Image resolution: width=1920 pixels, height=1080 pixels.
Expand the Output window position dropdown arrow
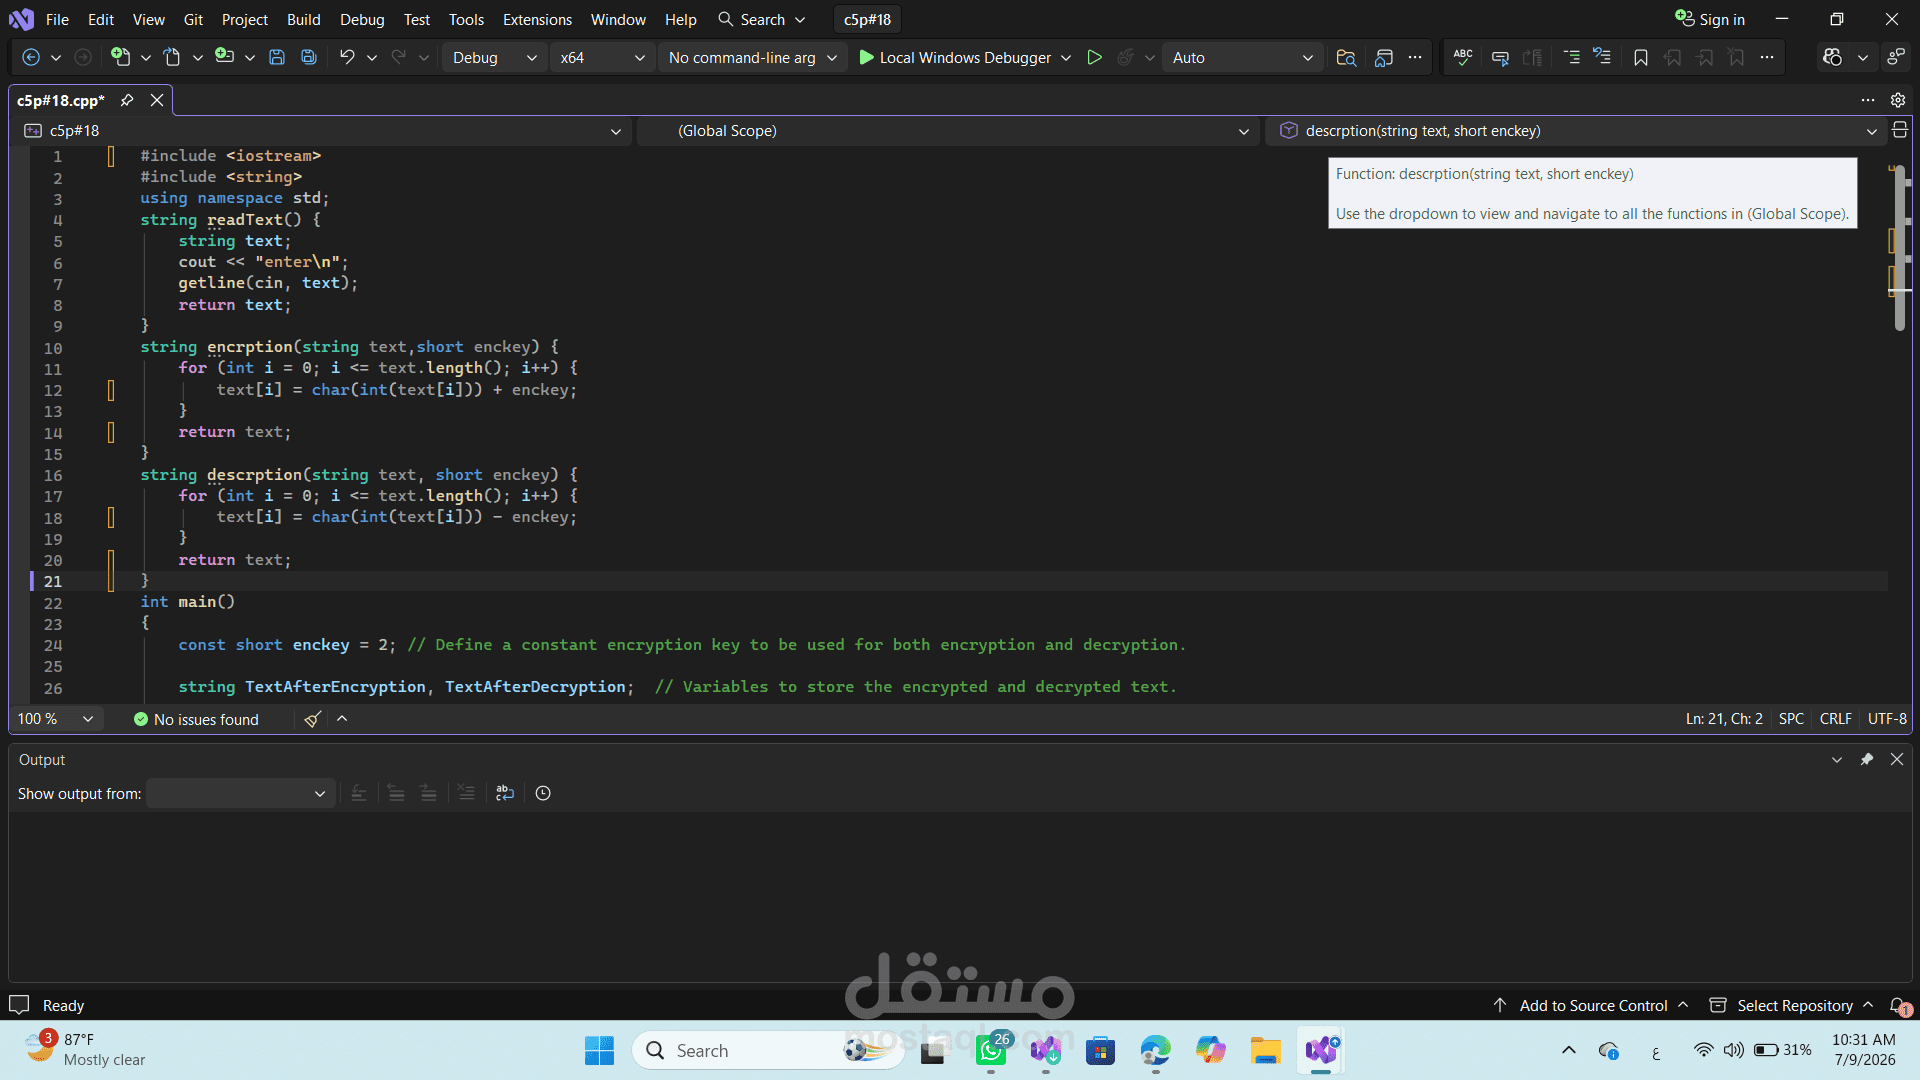1837,760
